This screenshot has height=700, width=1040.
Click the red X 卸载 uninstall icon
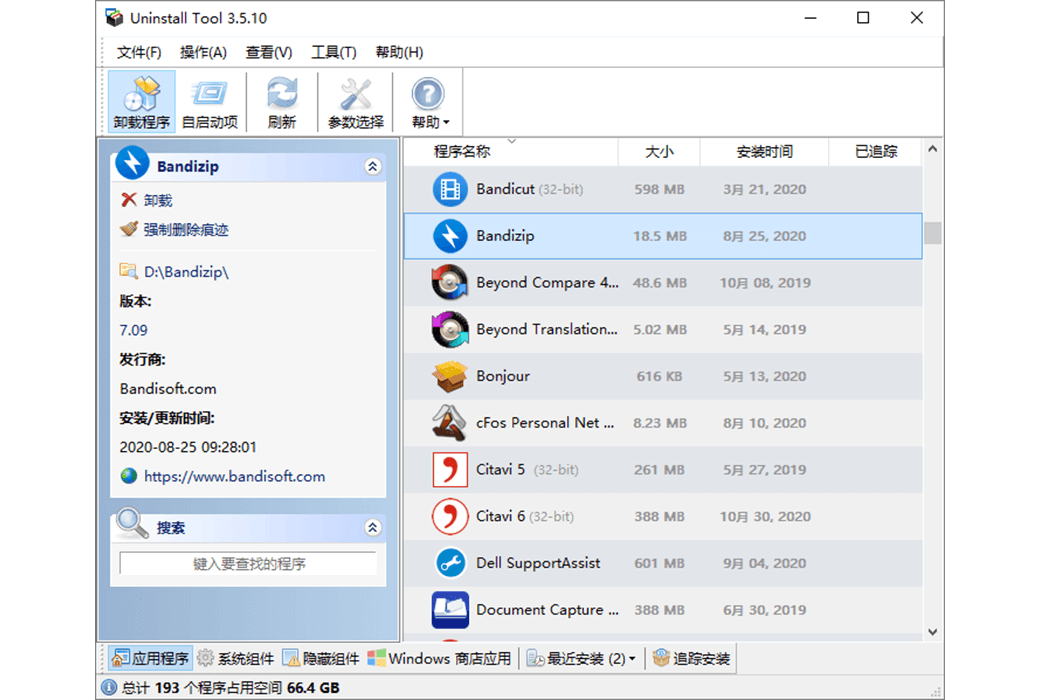coord(129,200)
